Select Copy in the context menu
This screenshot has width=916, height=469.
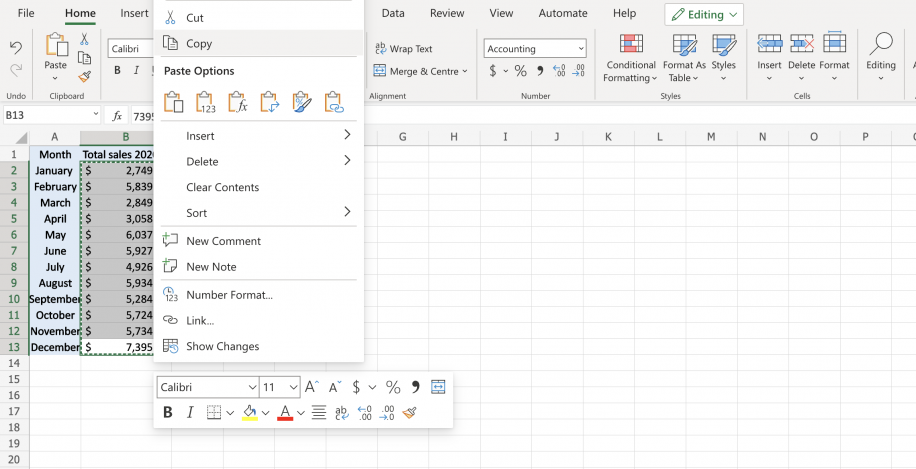261,43
